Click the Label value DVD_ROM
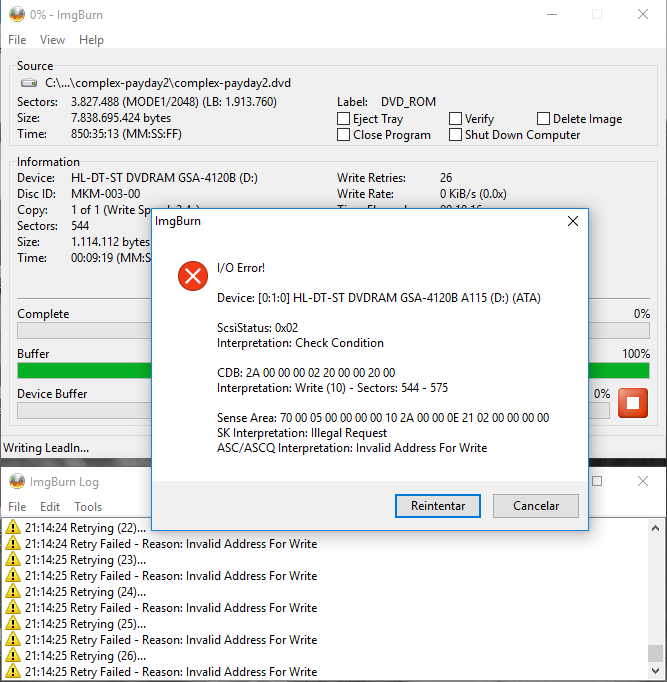The height and width of the screenshot is (682, 667). (408, 102)
